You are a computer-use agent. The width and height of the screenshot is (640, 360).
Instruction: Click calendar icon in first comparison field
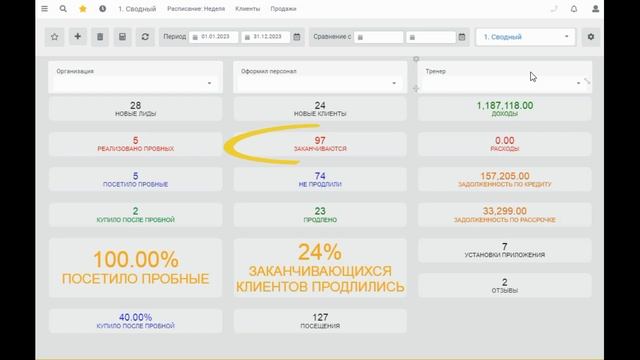click(x=360, y=37)
